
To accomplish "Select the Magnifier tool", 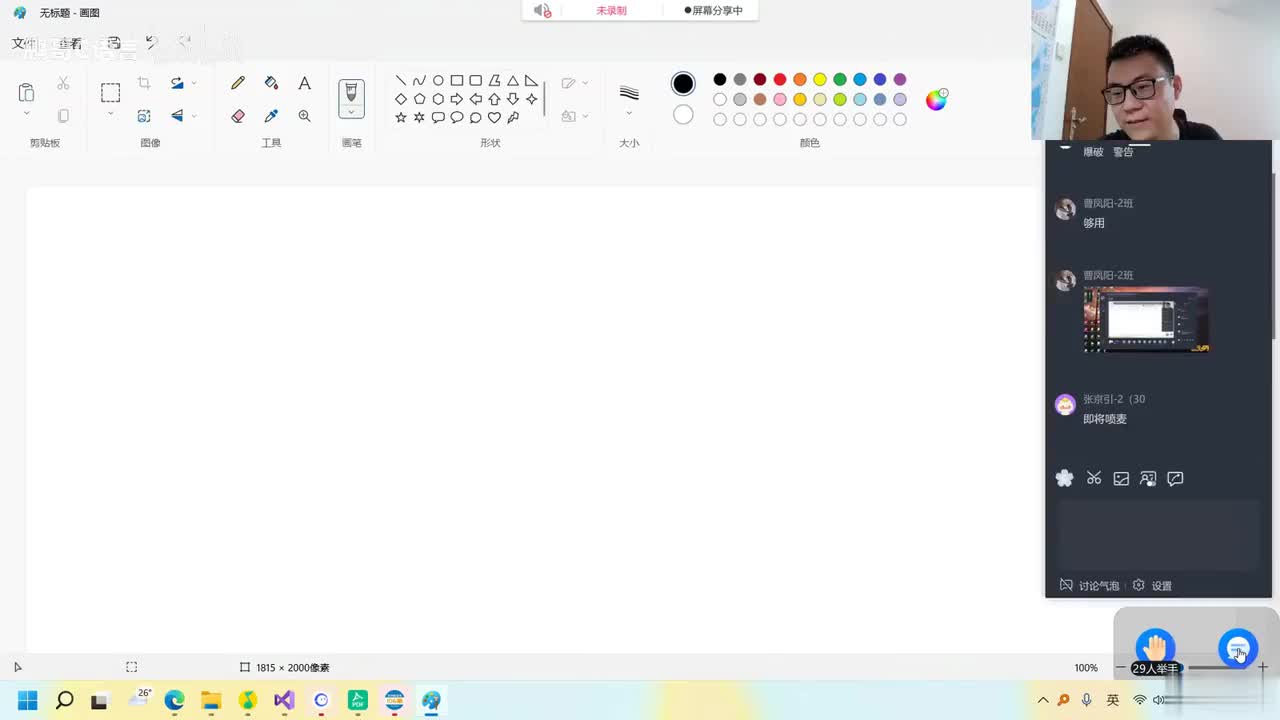I will (304, 116).
